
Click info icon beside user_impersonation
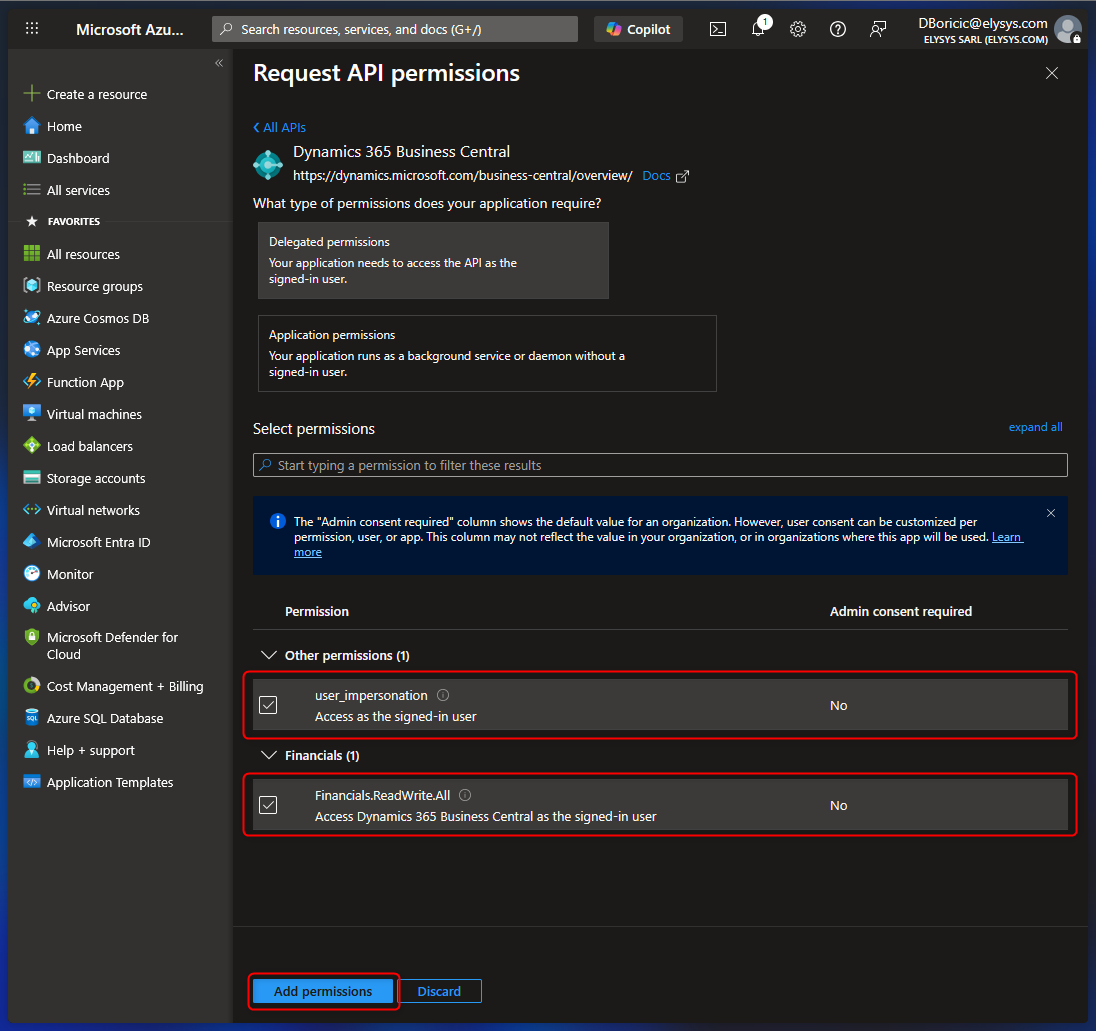click(443, 695)
